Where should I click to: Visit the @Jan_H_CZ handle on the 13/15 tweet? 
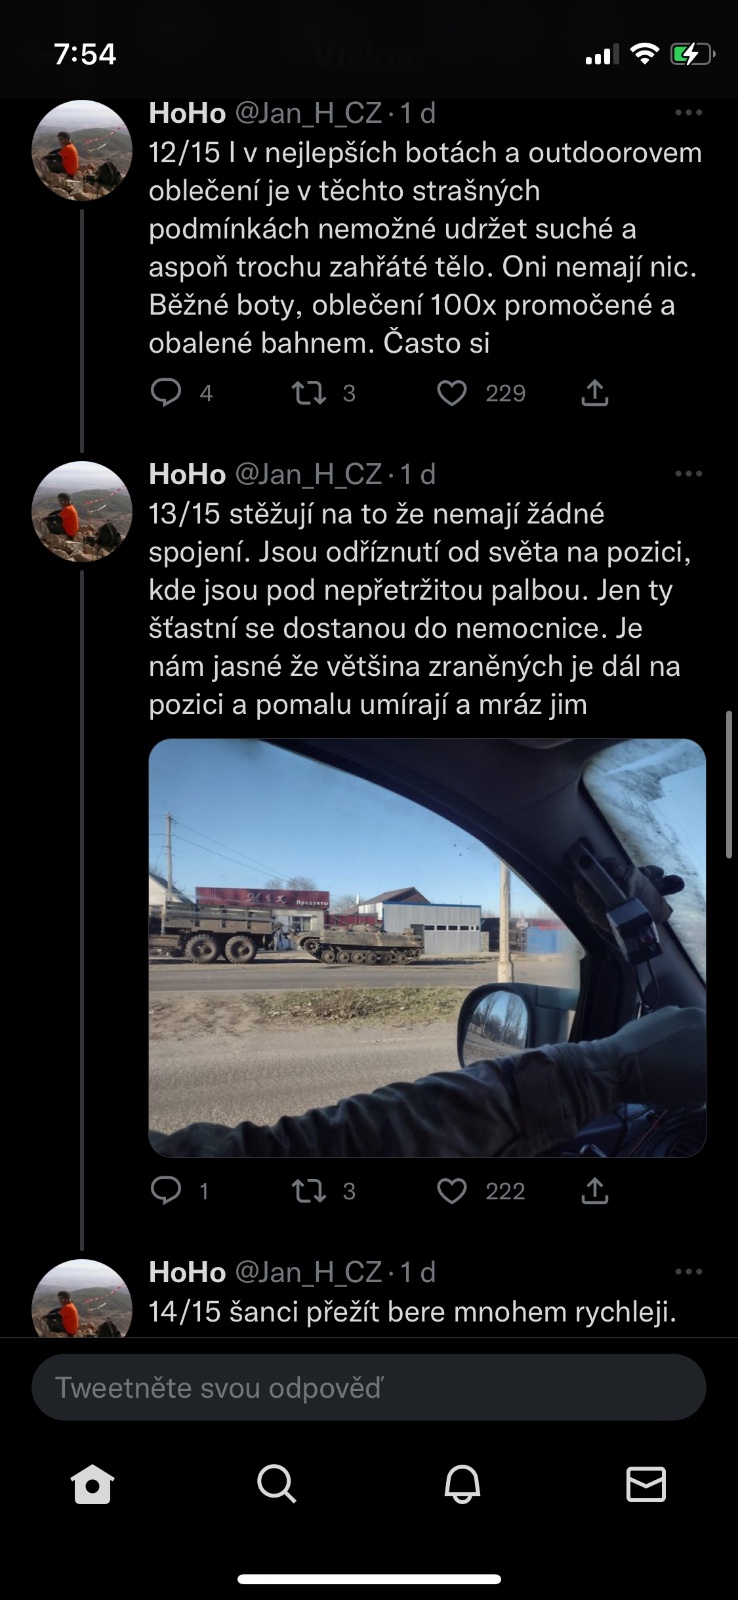coord(308,474)
